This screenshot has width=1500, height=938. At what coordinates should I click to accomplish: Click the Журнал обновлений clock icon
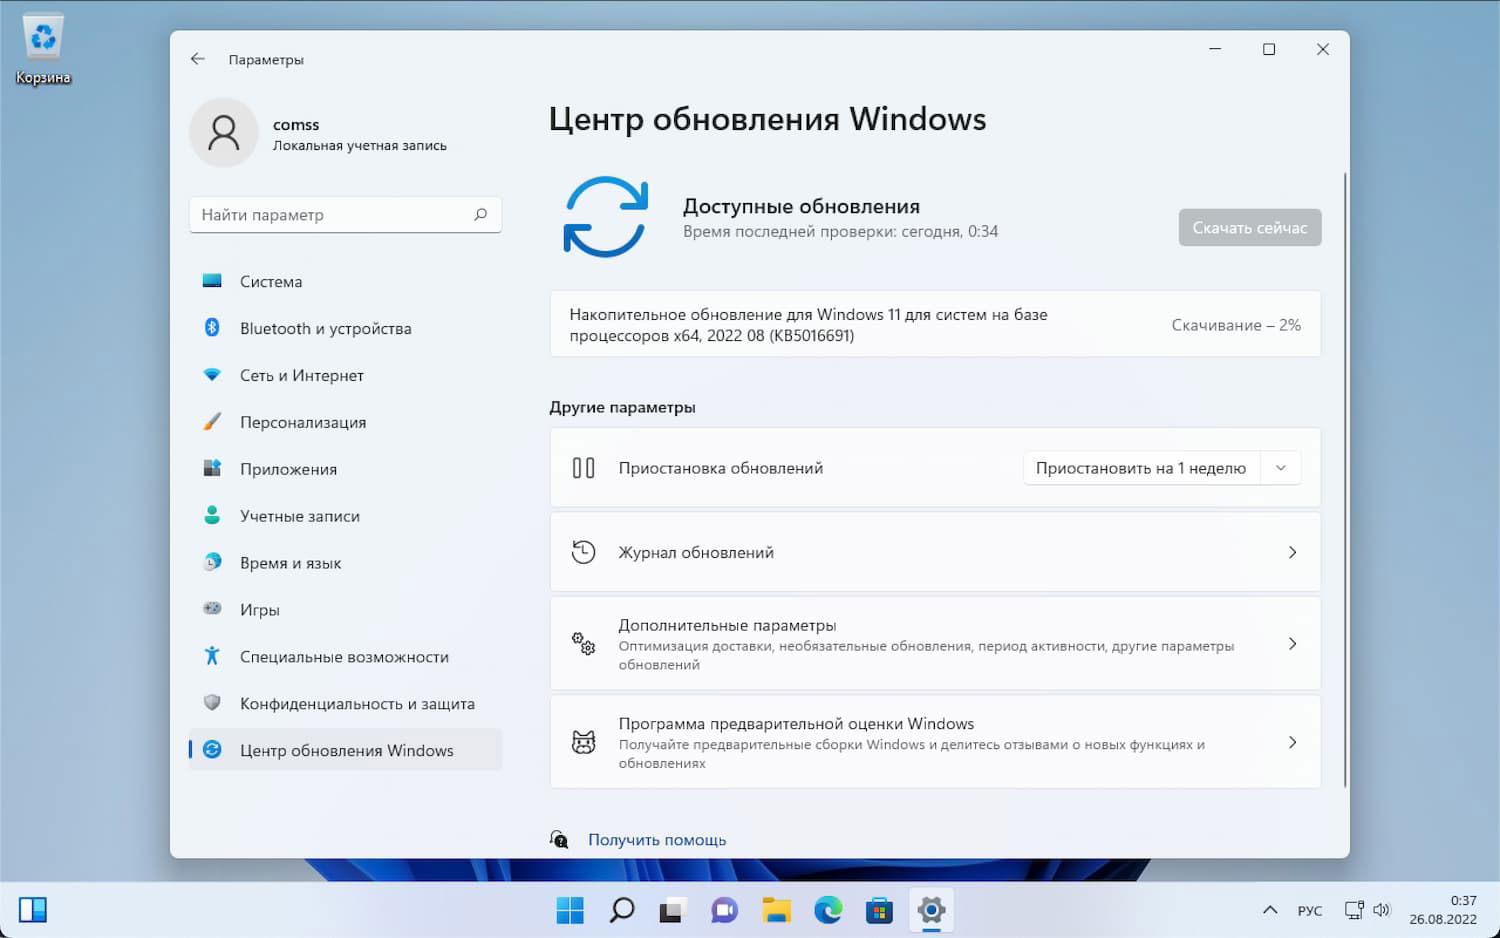583,551
